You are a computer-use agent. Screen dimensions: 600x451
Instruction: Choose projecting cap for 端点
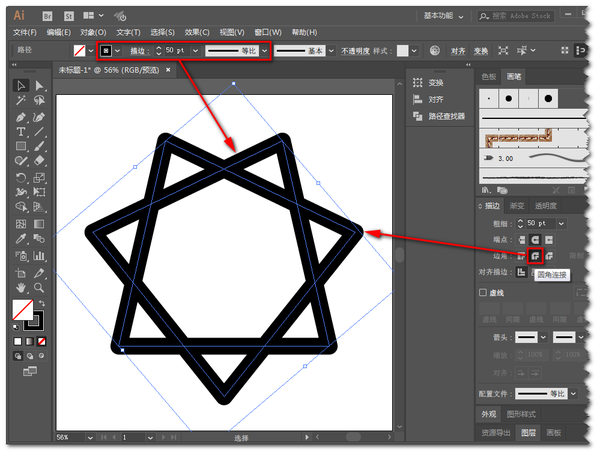tap(549, 240)
